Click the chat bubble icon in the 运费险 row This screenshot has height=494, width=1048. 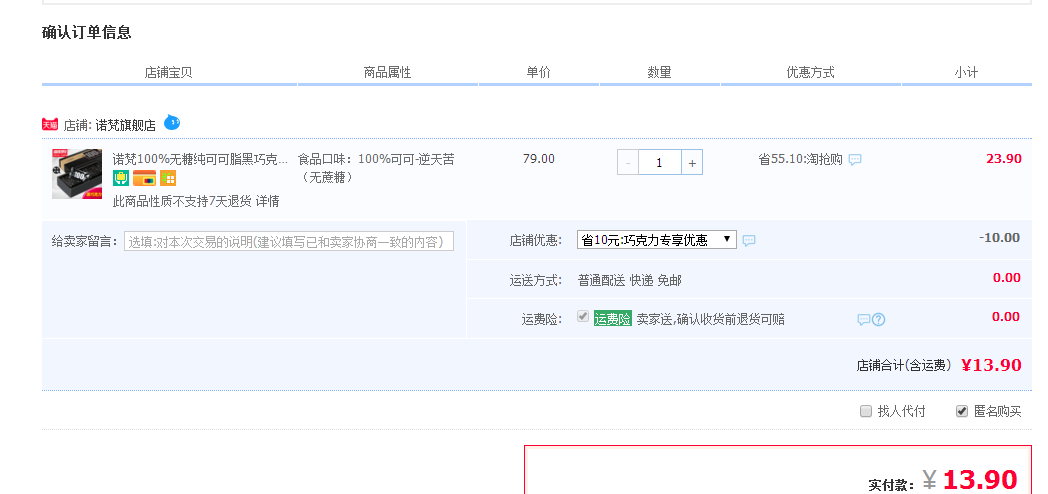point(864,320)
